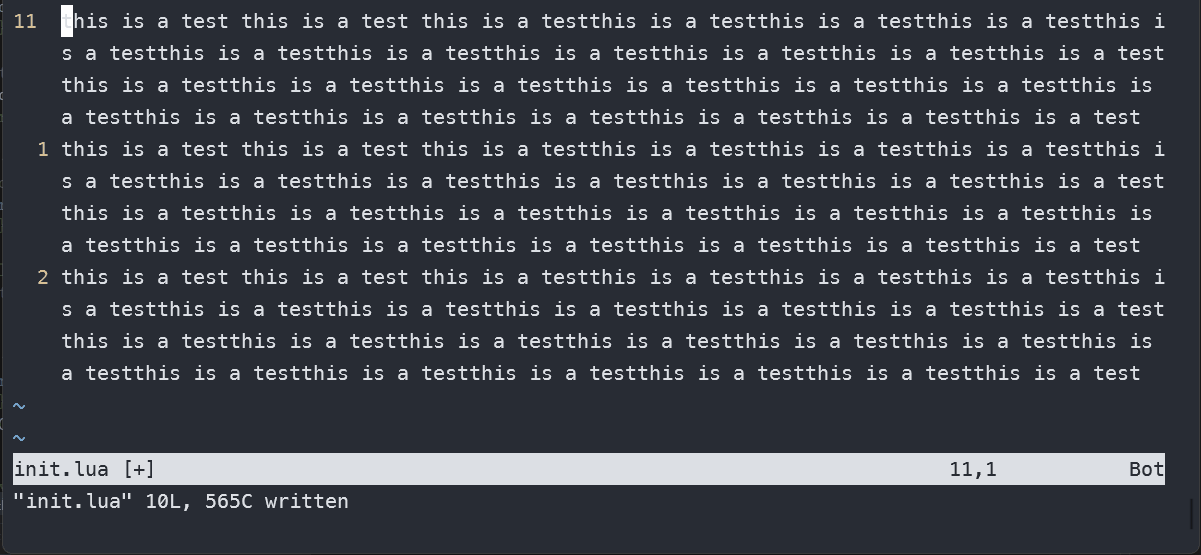Click start of fourth wrapped row of line 1

click(67, 246)
